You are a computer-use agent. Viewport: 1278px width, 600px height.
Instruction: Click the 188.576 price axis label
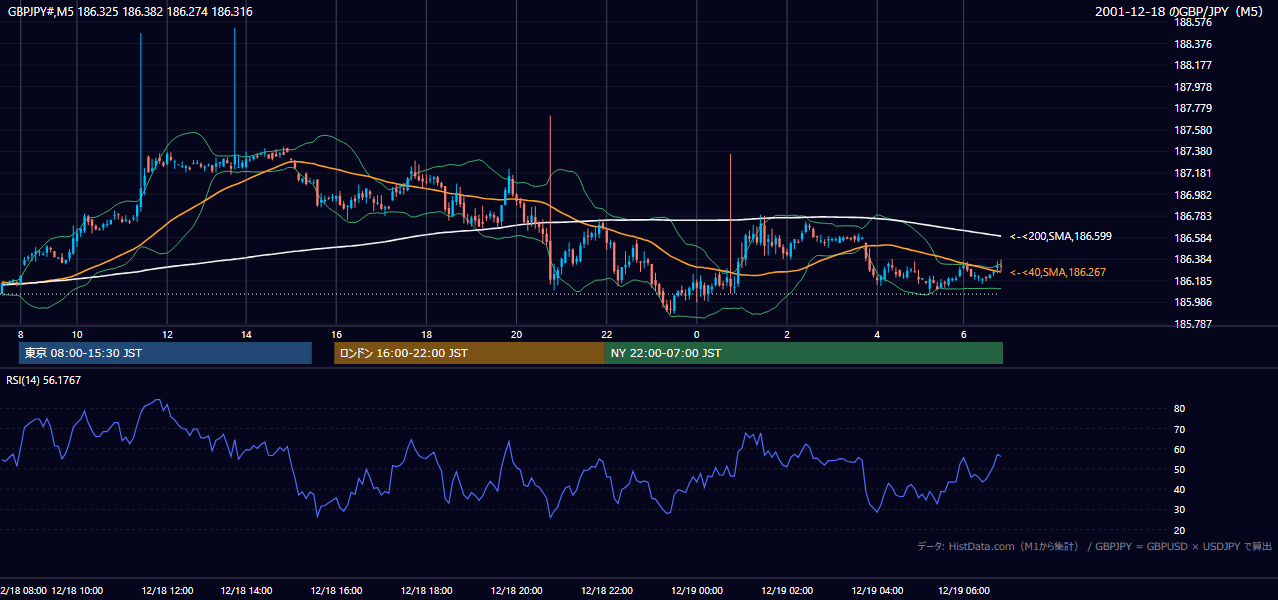click(x=1192, y=23)
